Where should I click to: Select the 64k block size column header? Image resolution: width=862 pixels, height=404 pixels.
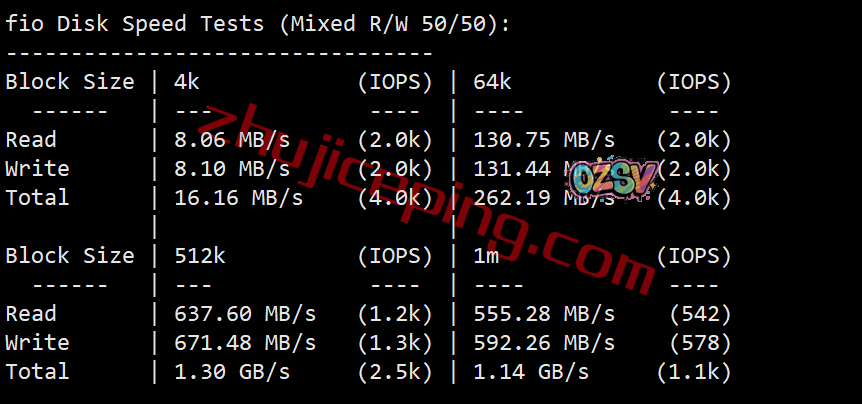coord(492,82)
